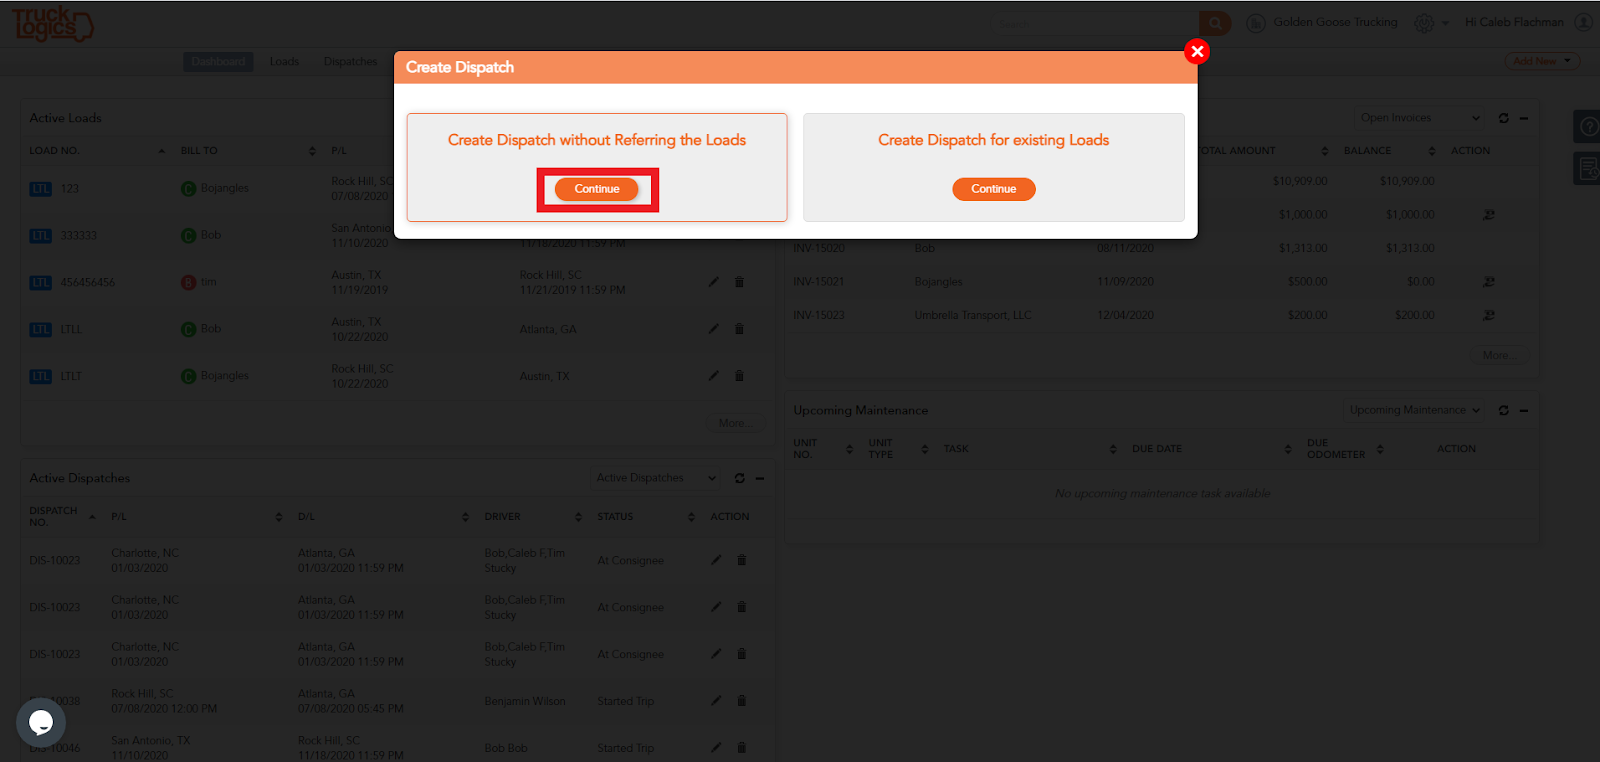Image resolution: width=1600 pixels, height=762 pixels.
Task: Sort maintenance by DUE DATE arrows
Action: tap(1288, 449)
